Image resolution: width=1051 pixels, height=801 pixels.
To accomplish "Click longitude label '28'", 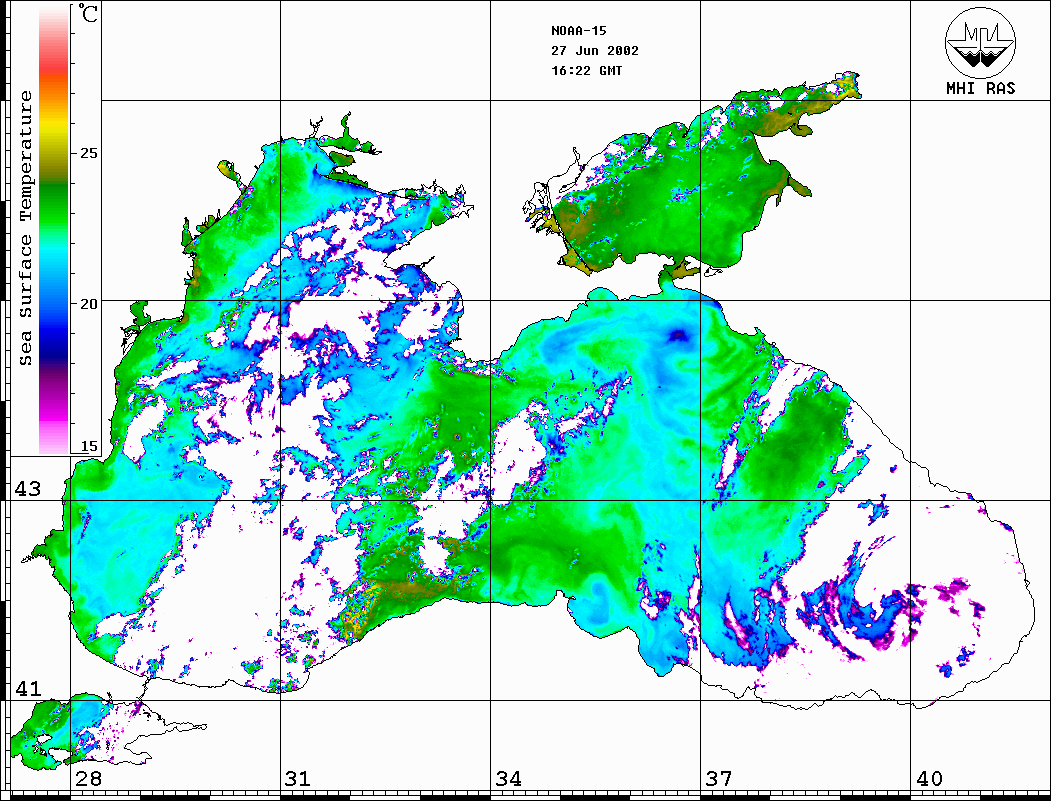I will point(88,779).
